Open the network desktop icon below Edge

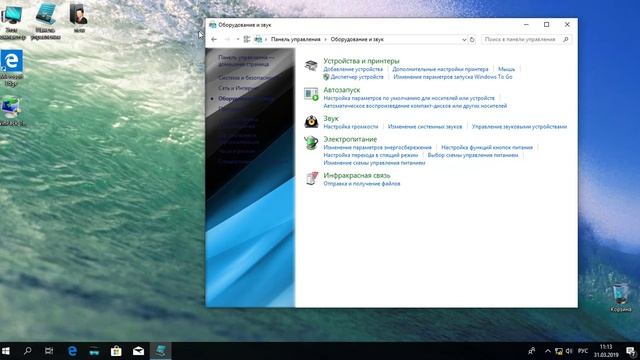pos(11,111)
